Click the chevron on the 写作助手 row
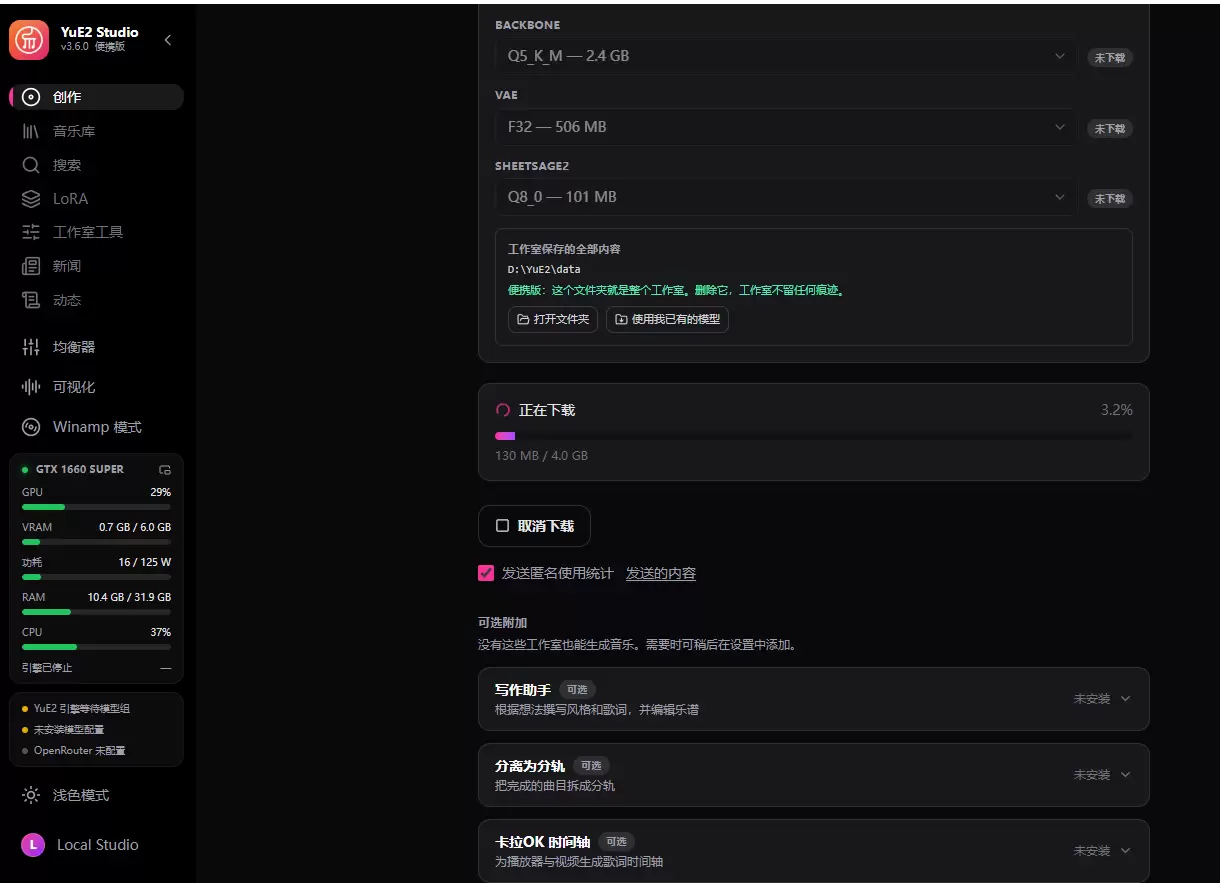The width and height of the screenshot is (1220, 883). pyautogui.click(x=1125, y=699)
